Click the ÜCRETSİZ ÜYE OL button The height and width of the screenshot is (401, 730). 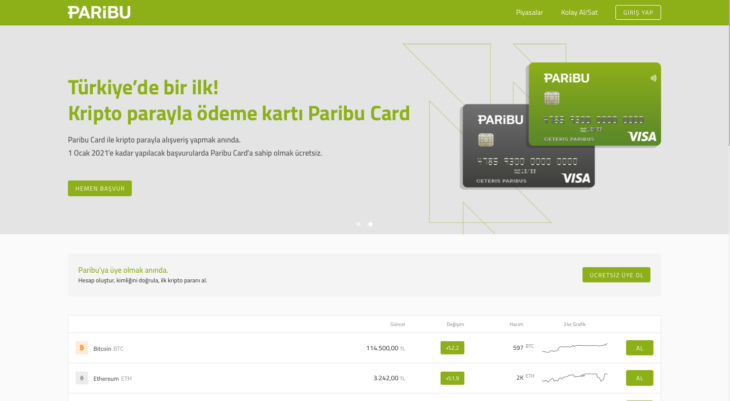616,275
